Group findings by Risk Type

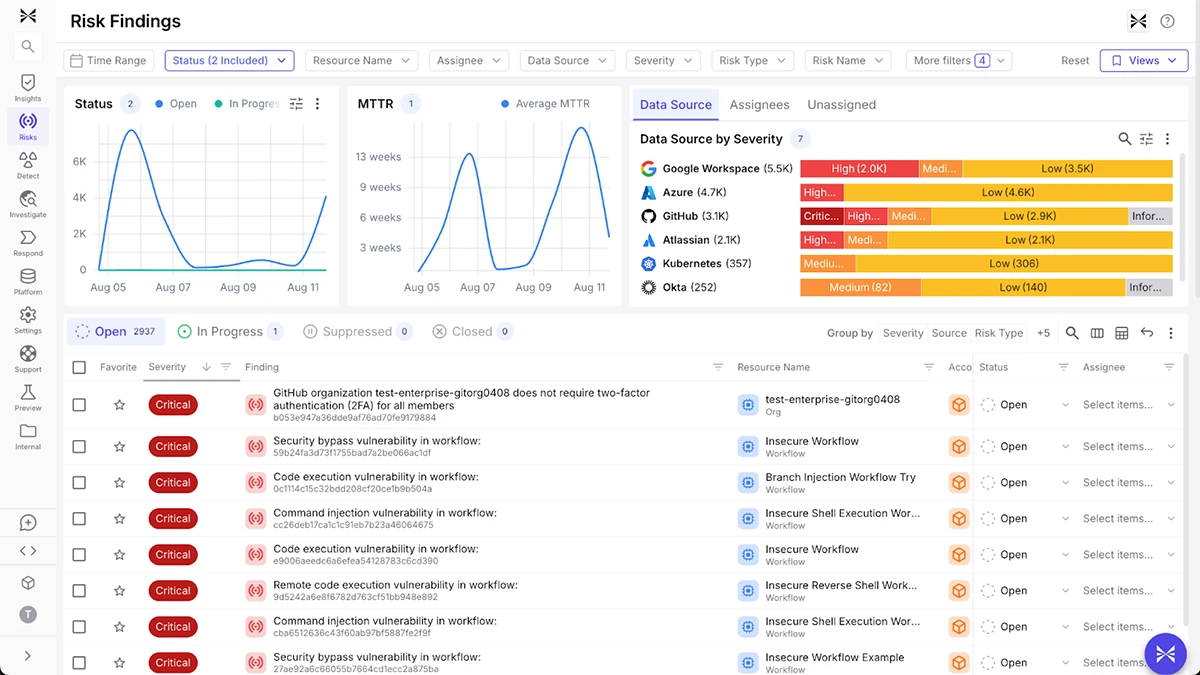click(998, 333)
